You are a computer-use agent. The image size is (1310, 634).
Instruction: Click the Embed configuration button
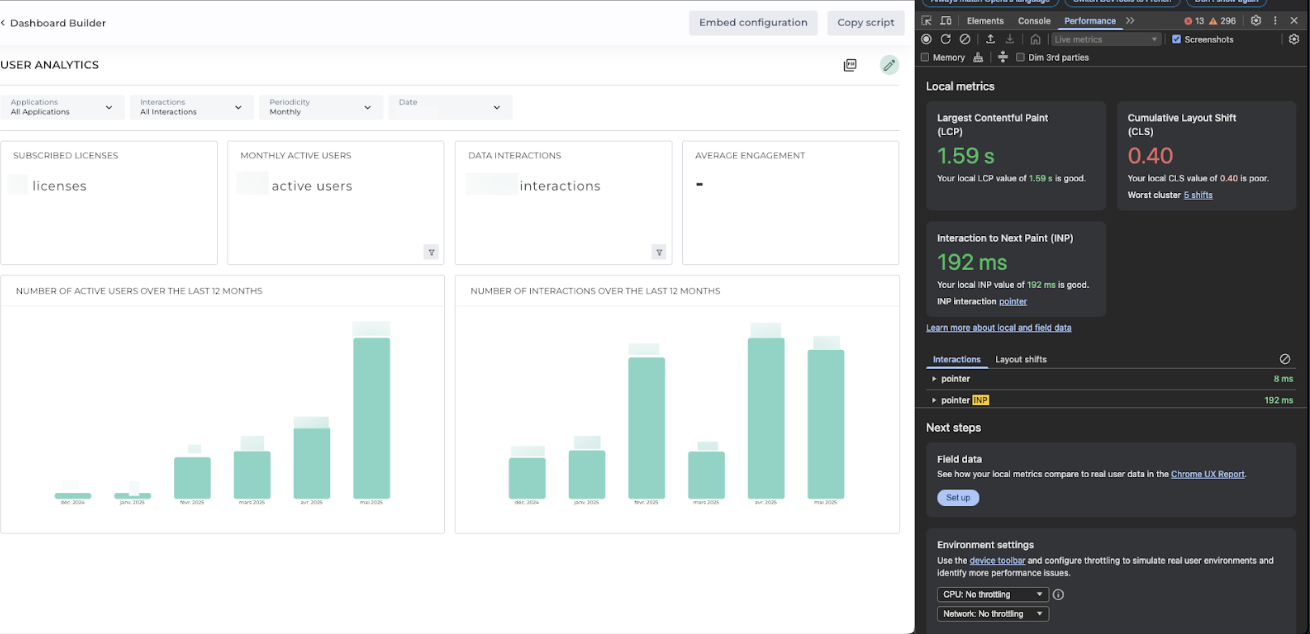pyautogui.click(x=752, y=23)
